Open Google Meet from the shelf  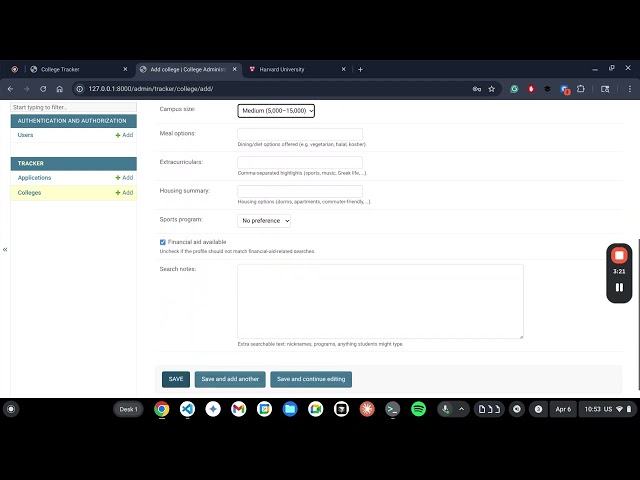316,409
